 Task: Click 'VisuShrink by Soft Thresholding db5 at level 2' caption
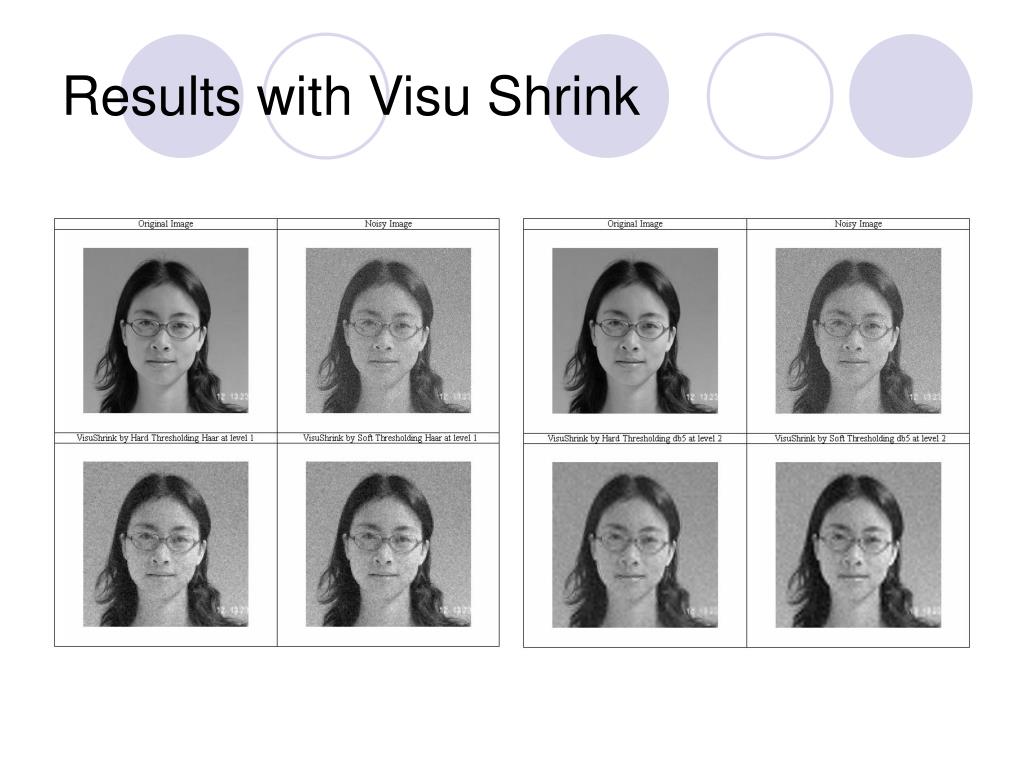click(860, 439)
